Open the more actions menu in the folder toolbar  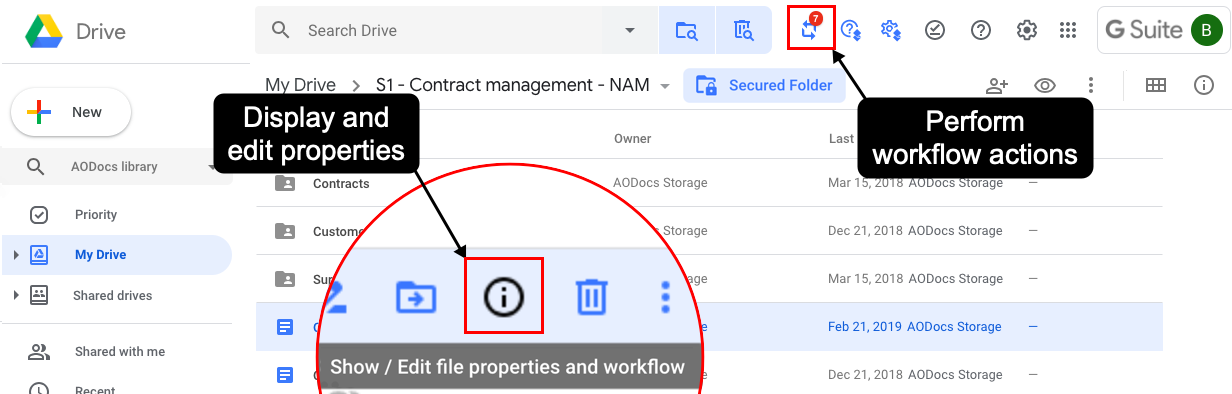[1091, 86]
